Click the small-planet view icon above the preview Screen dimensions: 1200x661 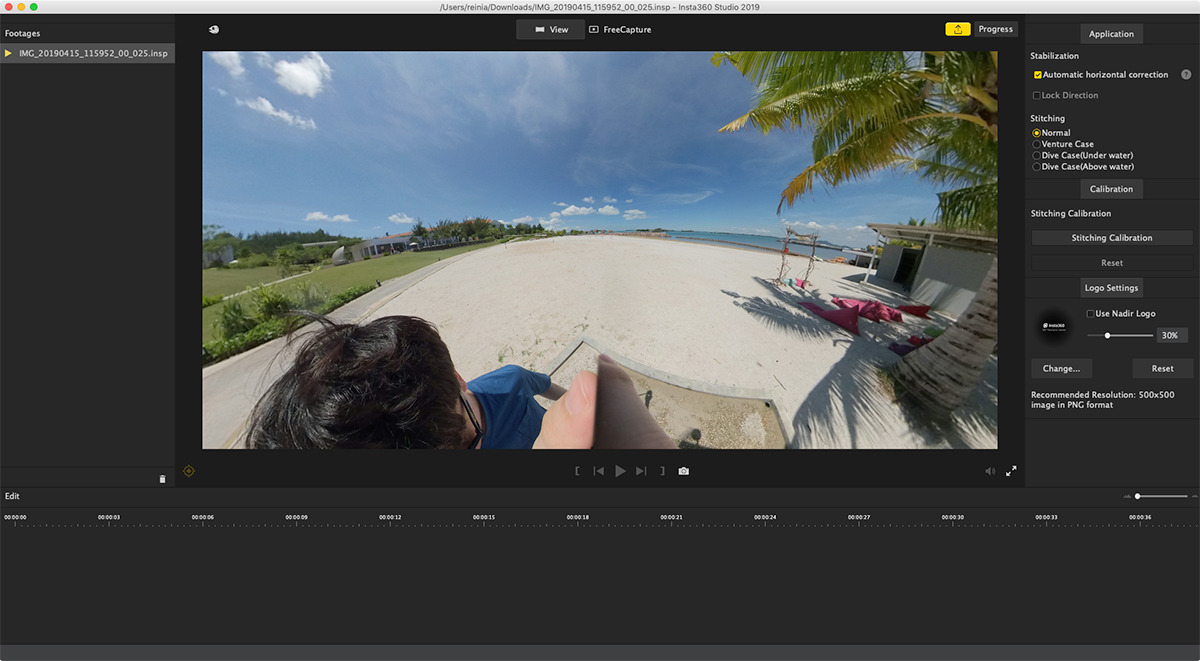point(213,29)
